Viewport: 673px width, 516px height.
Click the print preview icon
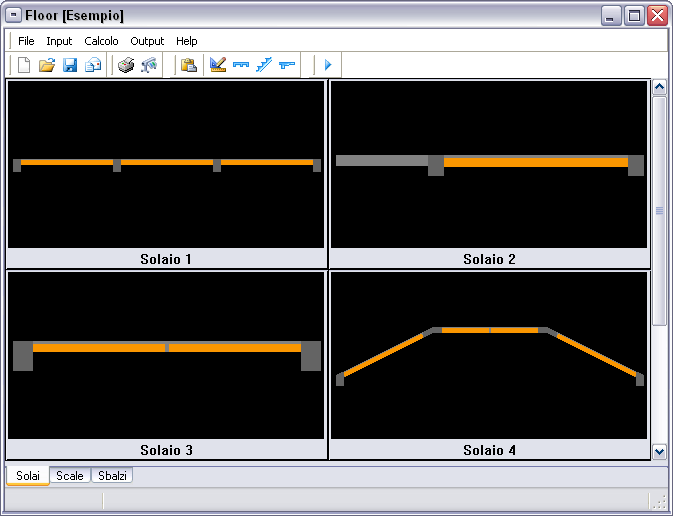(x=149, y=66)
